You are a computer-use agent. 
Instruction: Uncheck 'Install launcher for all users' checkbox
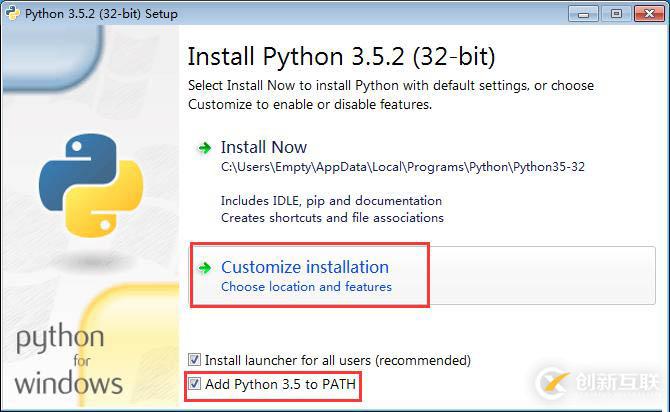coord(195,360)
